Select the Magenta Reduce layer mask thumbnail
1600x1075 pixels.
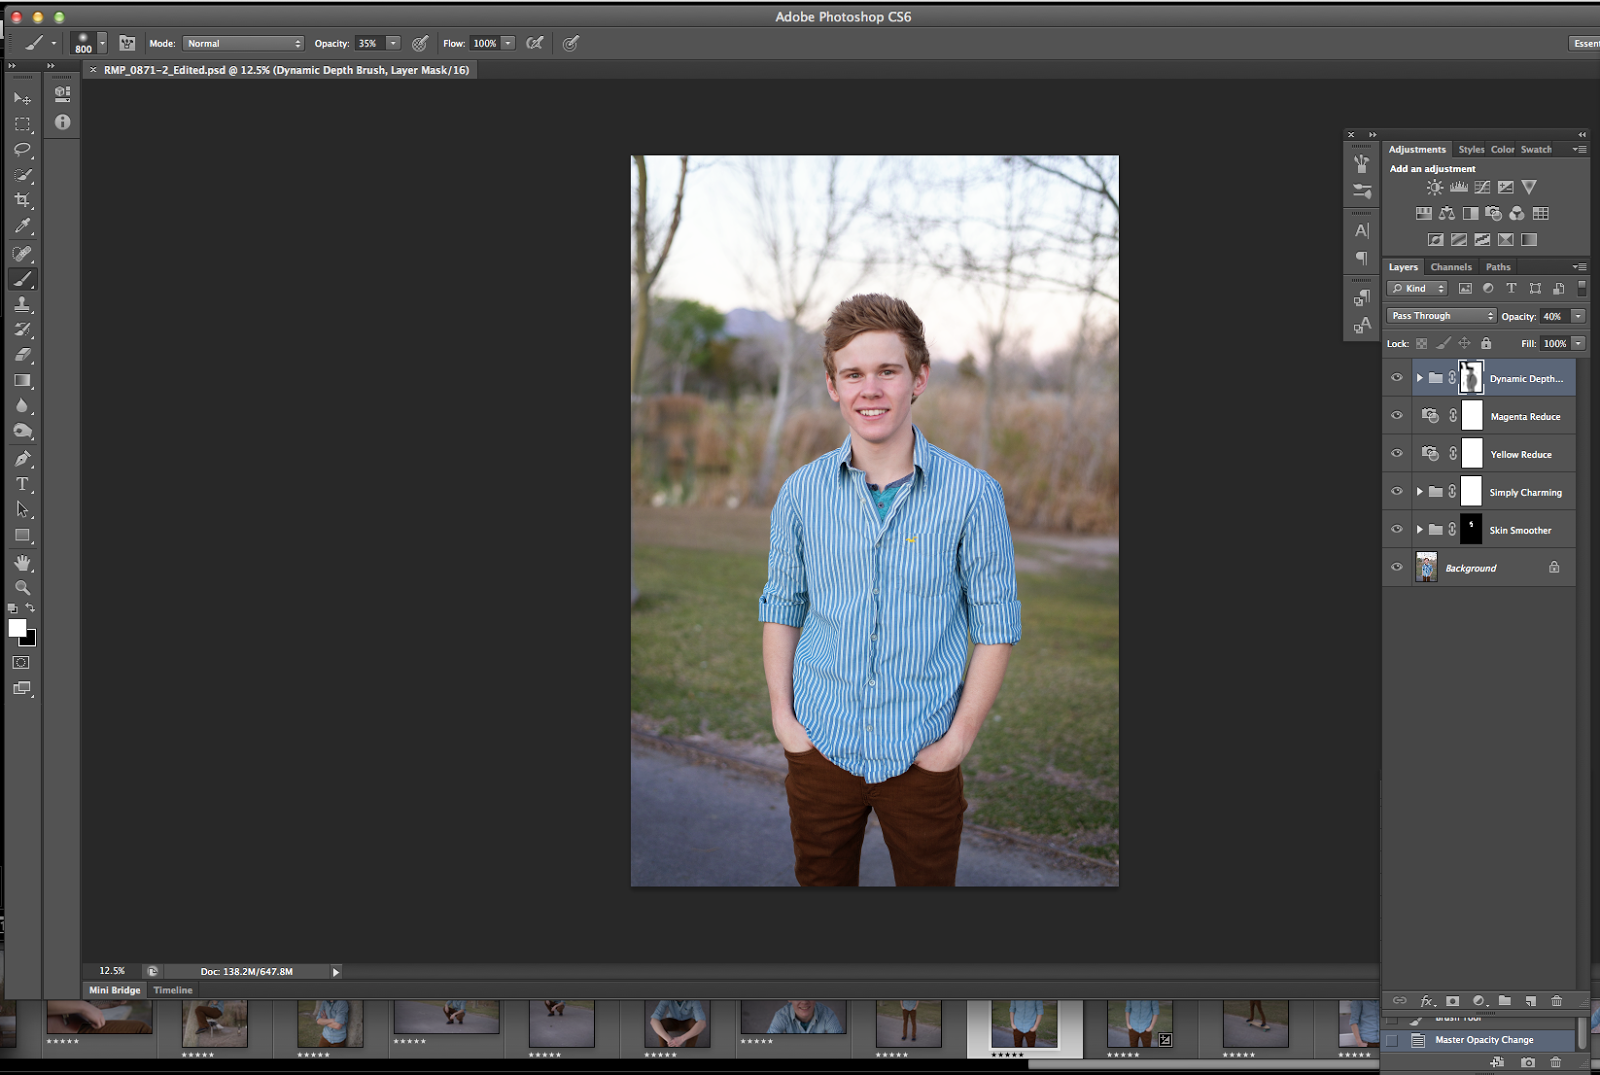click(1472, 416)
